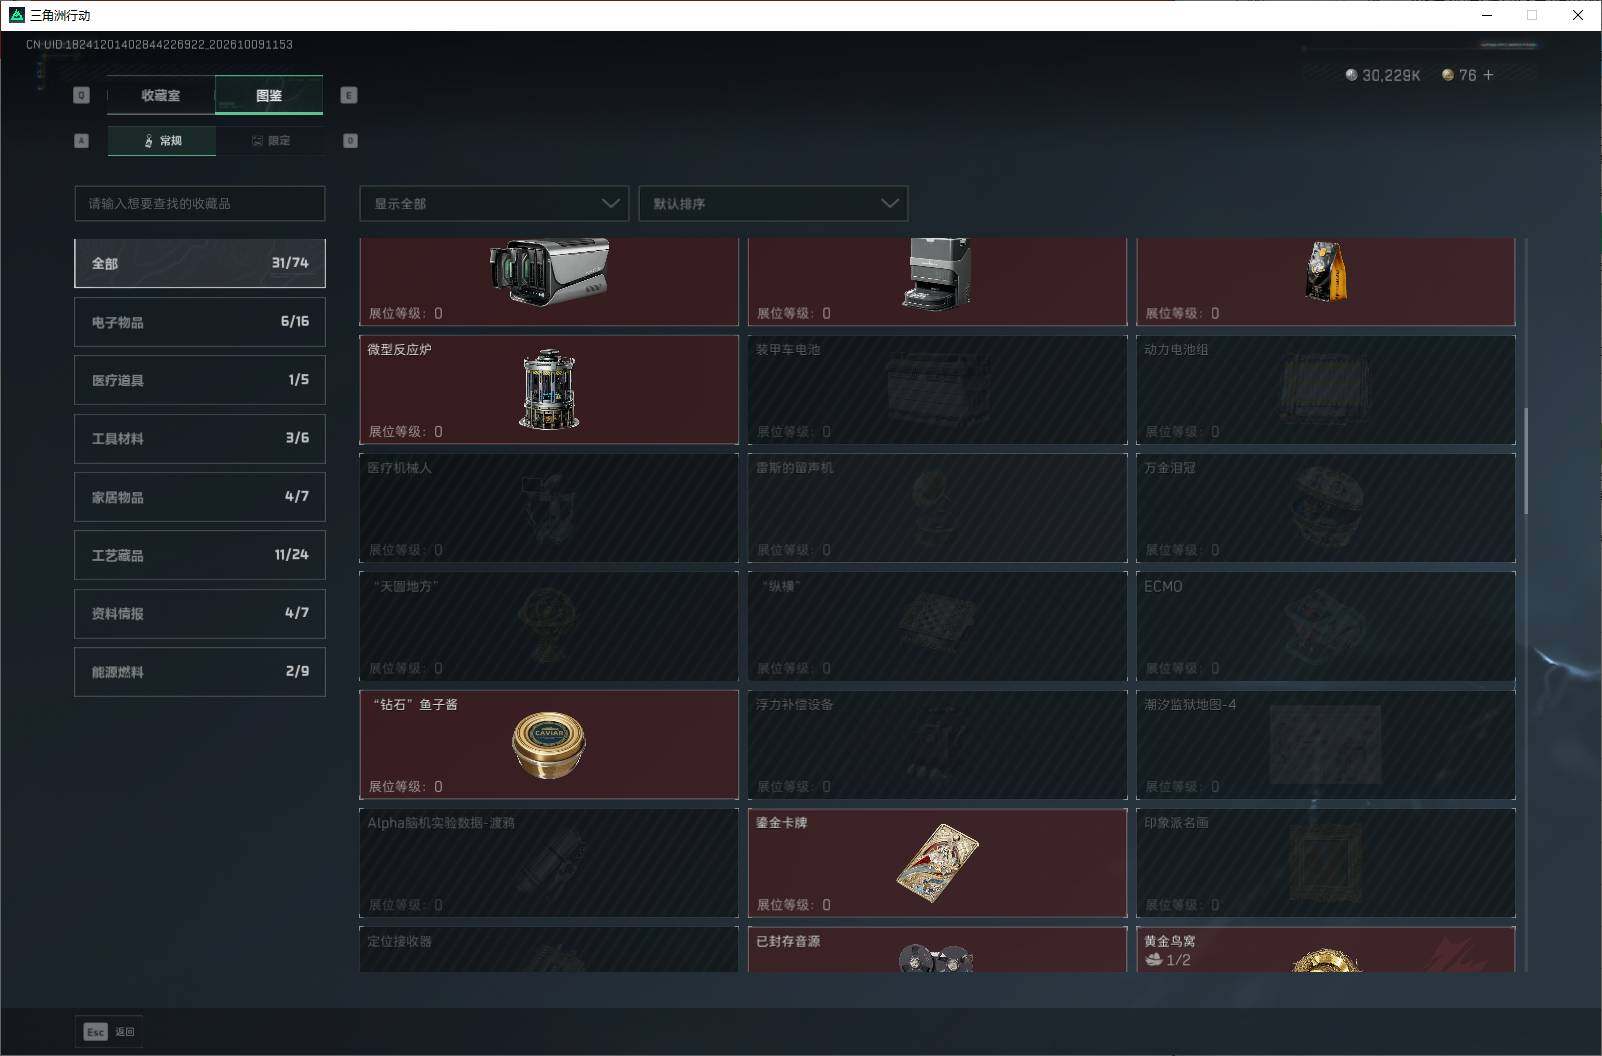
Task: Open the locked 医疗机械人 item
Action: click(x=549, y=508)
